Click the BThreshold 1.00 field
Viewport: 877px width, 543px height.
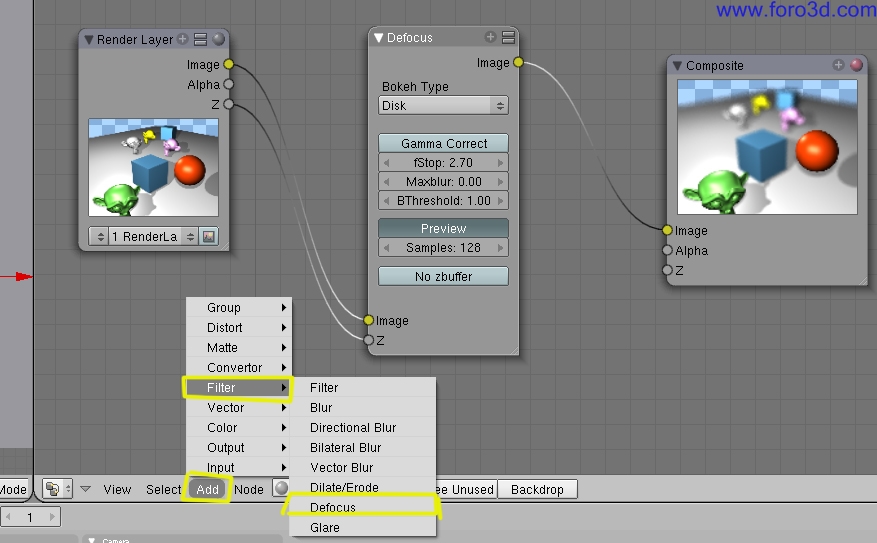[x=443, y=200]
